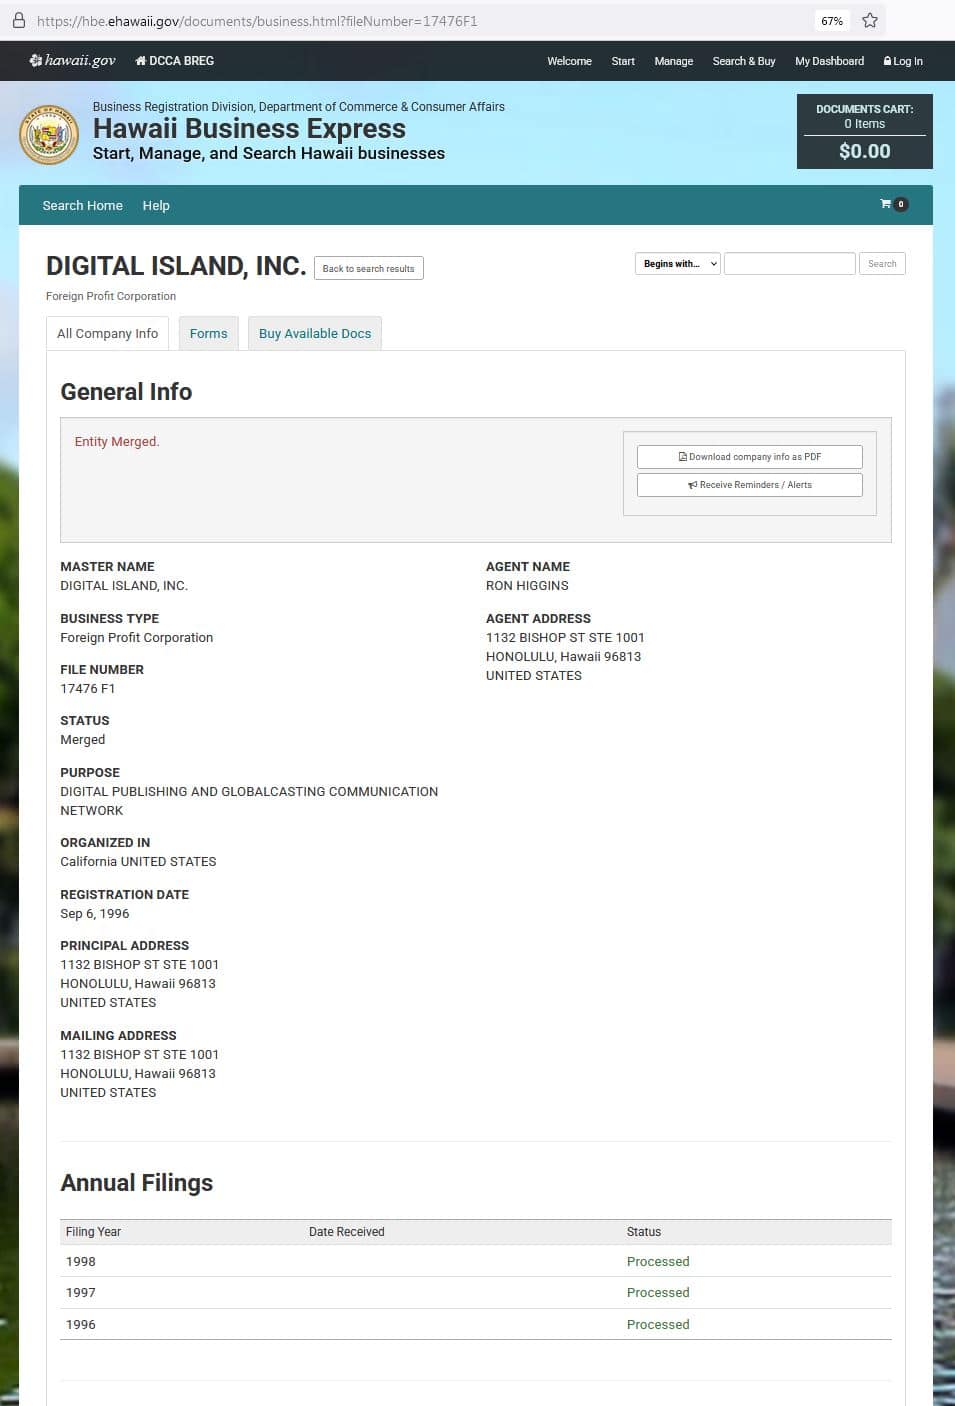
Task: Click the hawaii.gov logo
Action: click(x=72, y=61)
